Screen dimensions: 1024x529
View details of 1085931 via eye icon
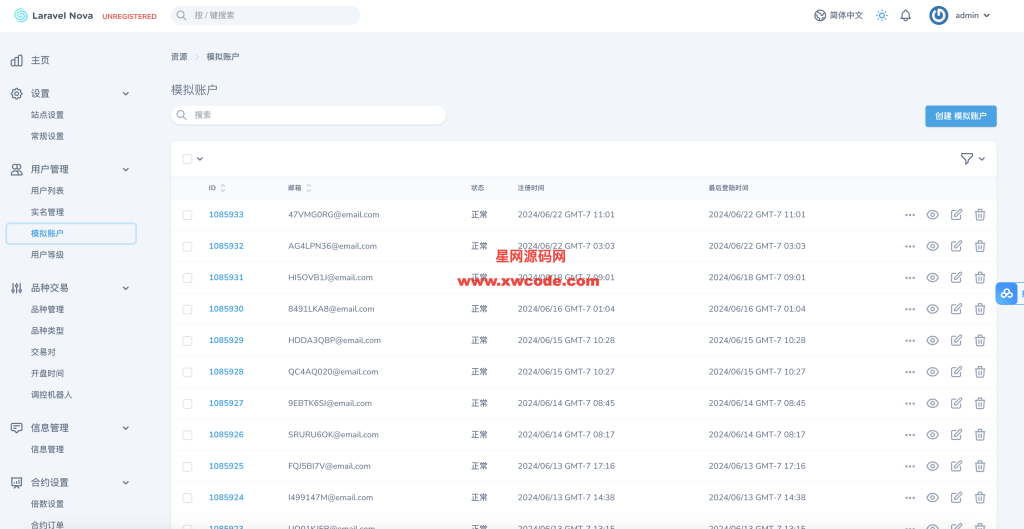click(x=932, y=278)
